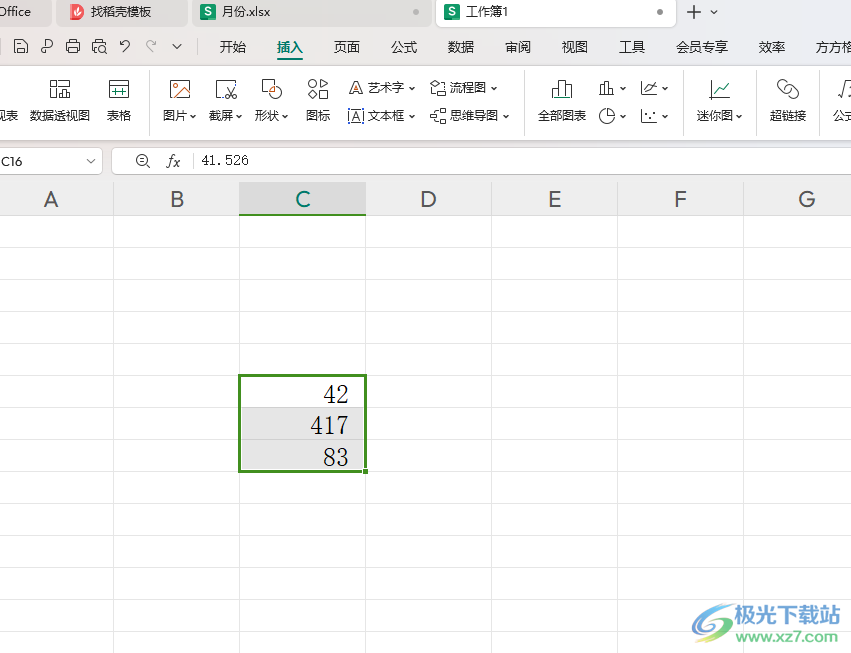Click the zoom magnifier icon in formula bar

click(x=143, y=161)
